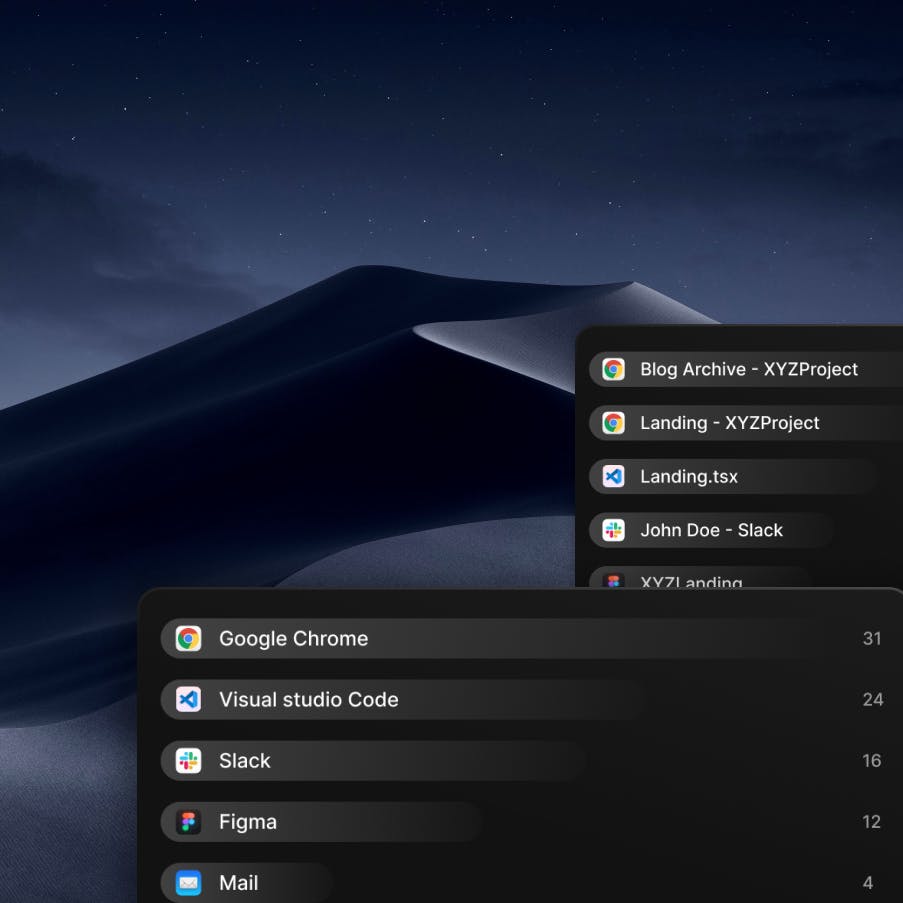
Task: Click the Visual Studio Code icon
Action: pyautogui.click(x=188, y=700)
